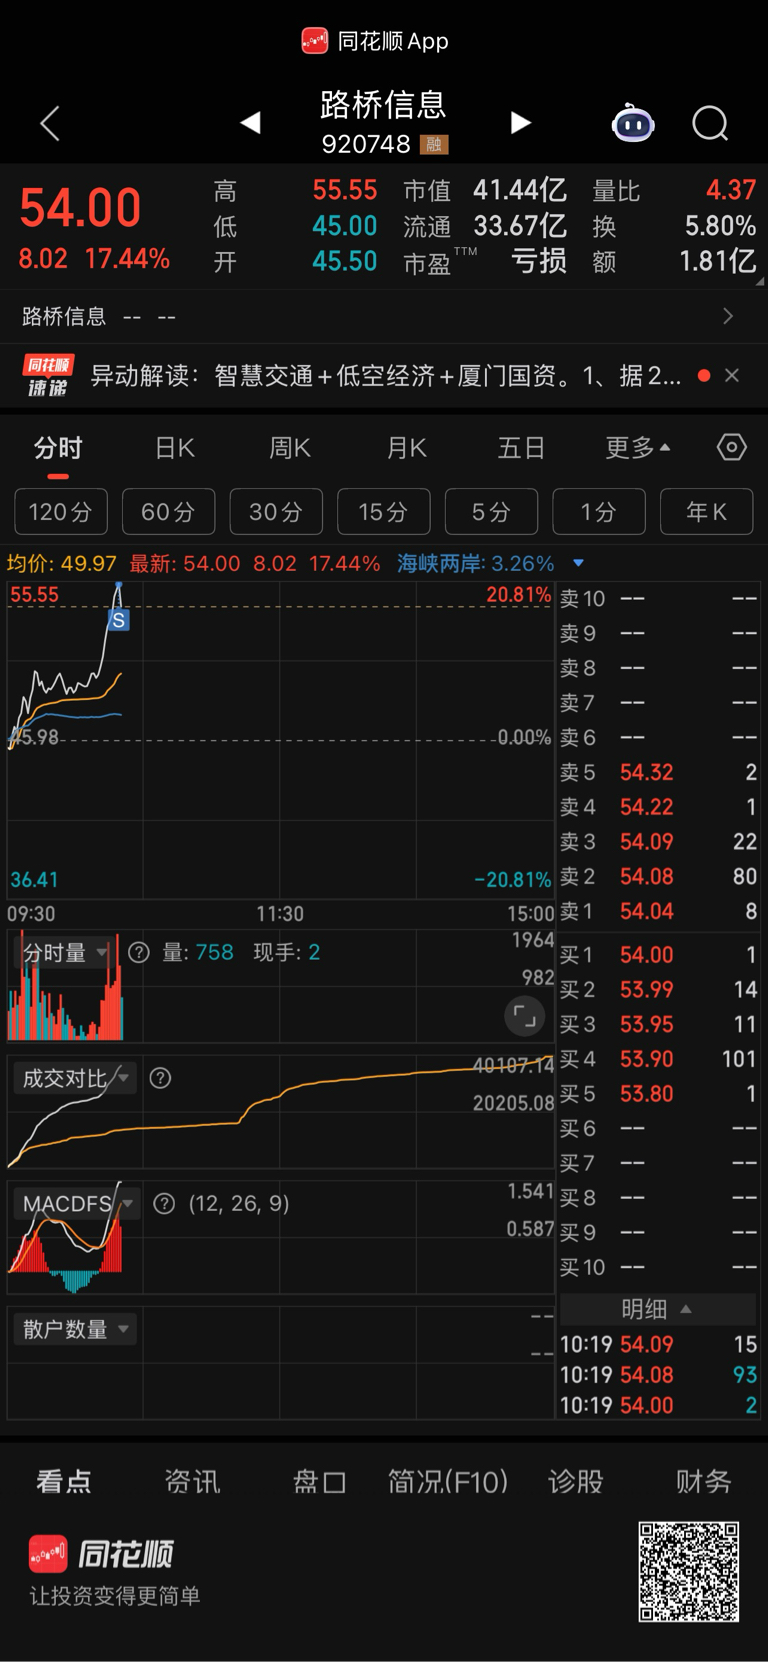Open the 海峡两岸 sector dropdown arrow
The image size is (768, 1662).
pos(578,563)
